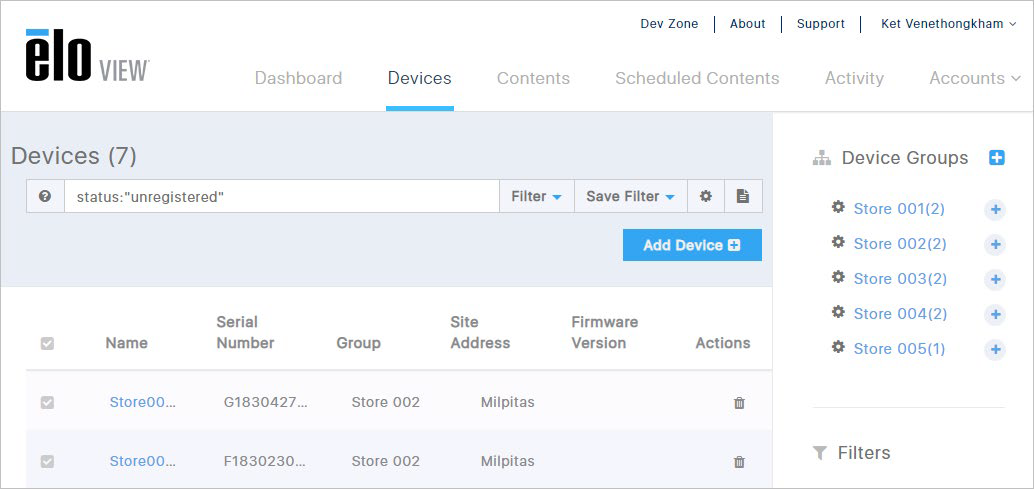Open the Save Filter dropdown
1034x489 pixels.
click(630, 196)
